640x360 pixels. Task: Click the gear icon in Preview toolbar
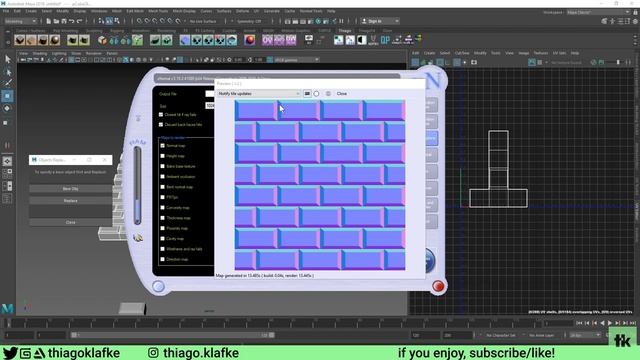[328, 93]
